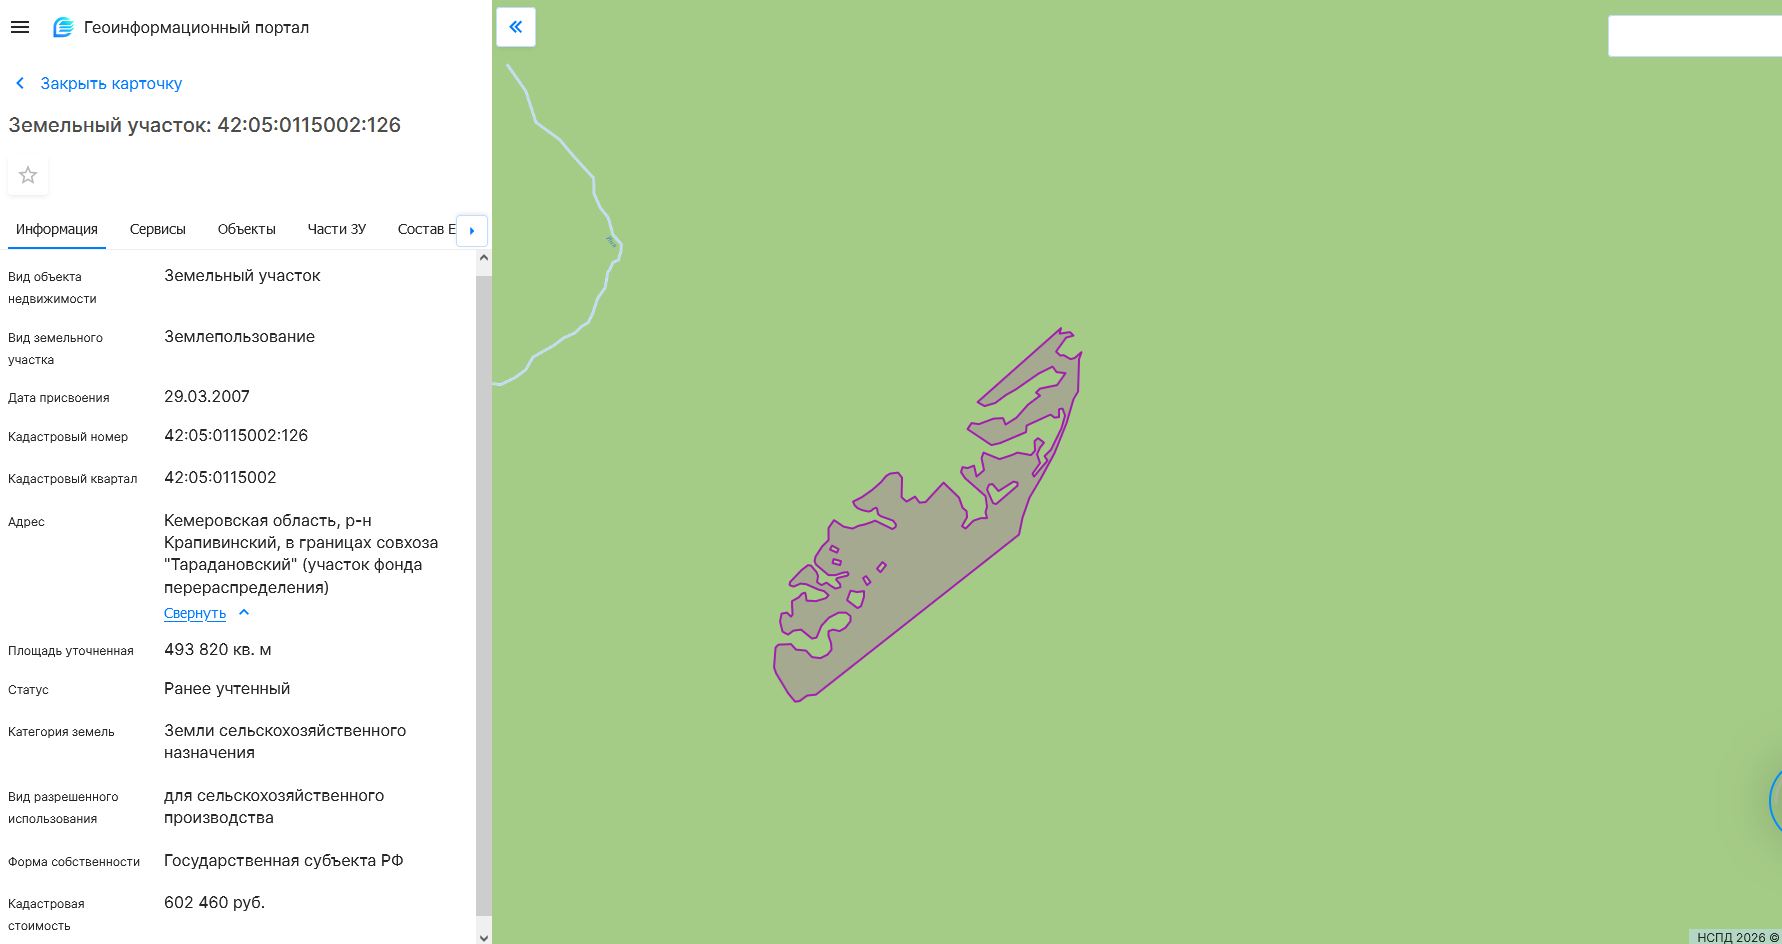
Task: Collapse the side panel with double-chevron button
Action: (516, 27)
